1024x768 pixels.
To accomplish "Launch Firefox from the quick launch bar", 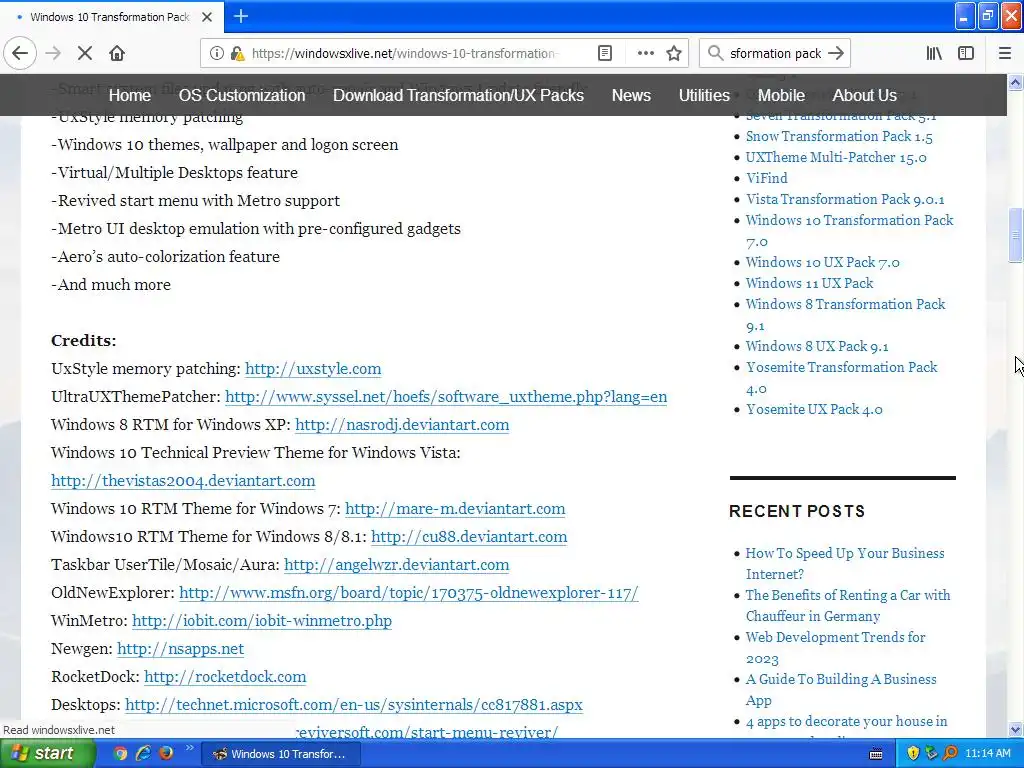I will point(166,753).
